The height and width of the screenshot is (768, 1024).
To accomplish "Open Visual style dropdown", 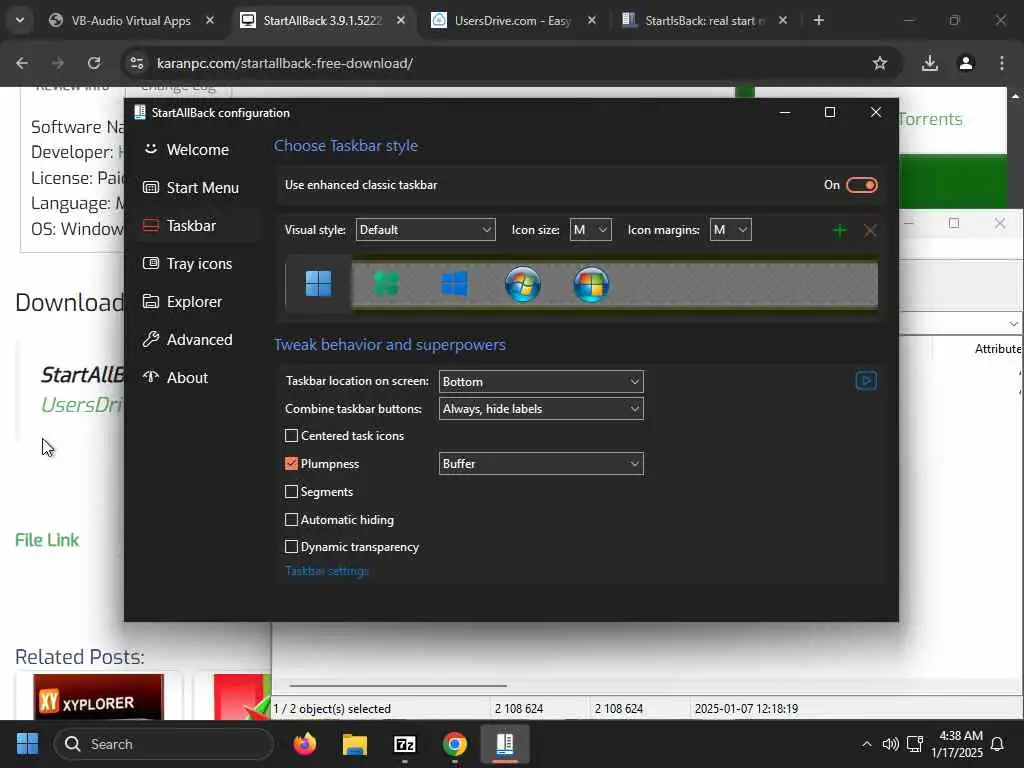I will [425, 230].
